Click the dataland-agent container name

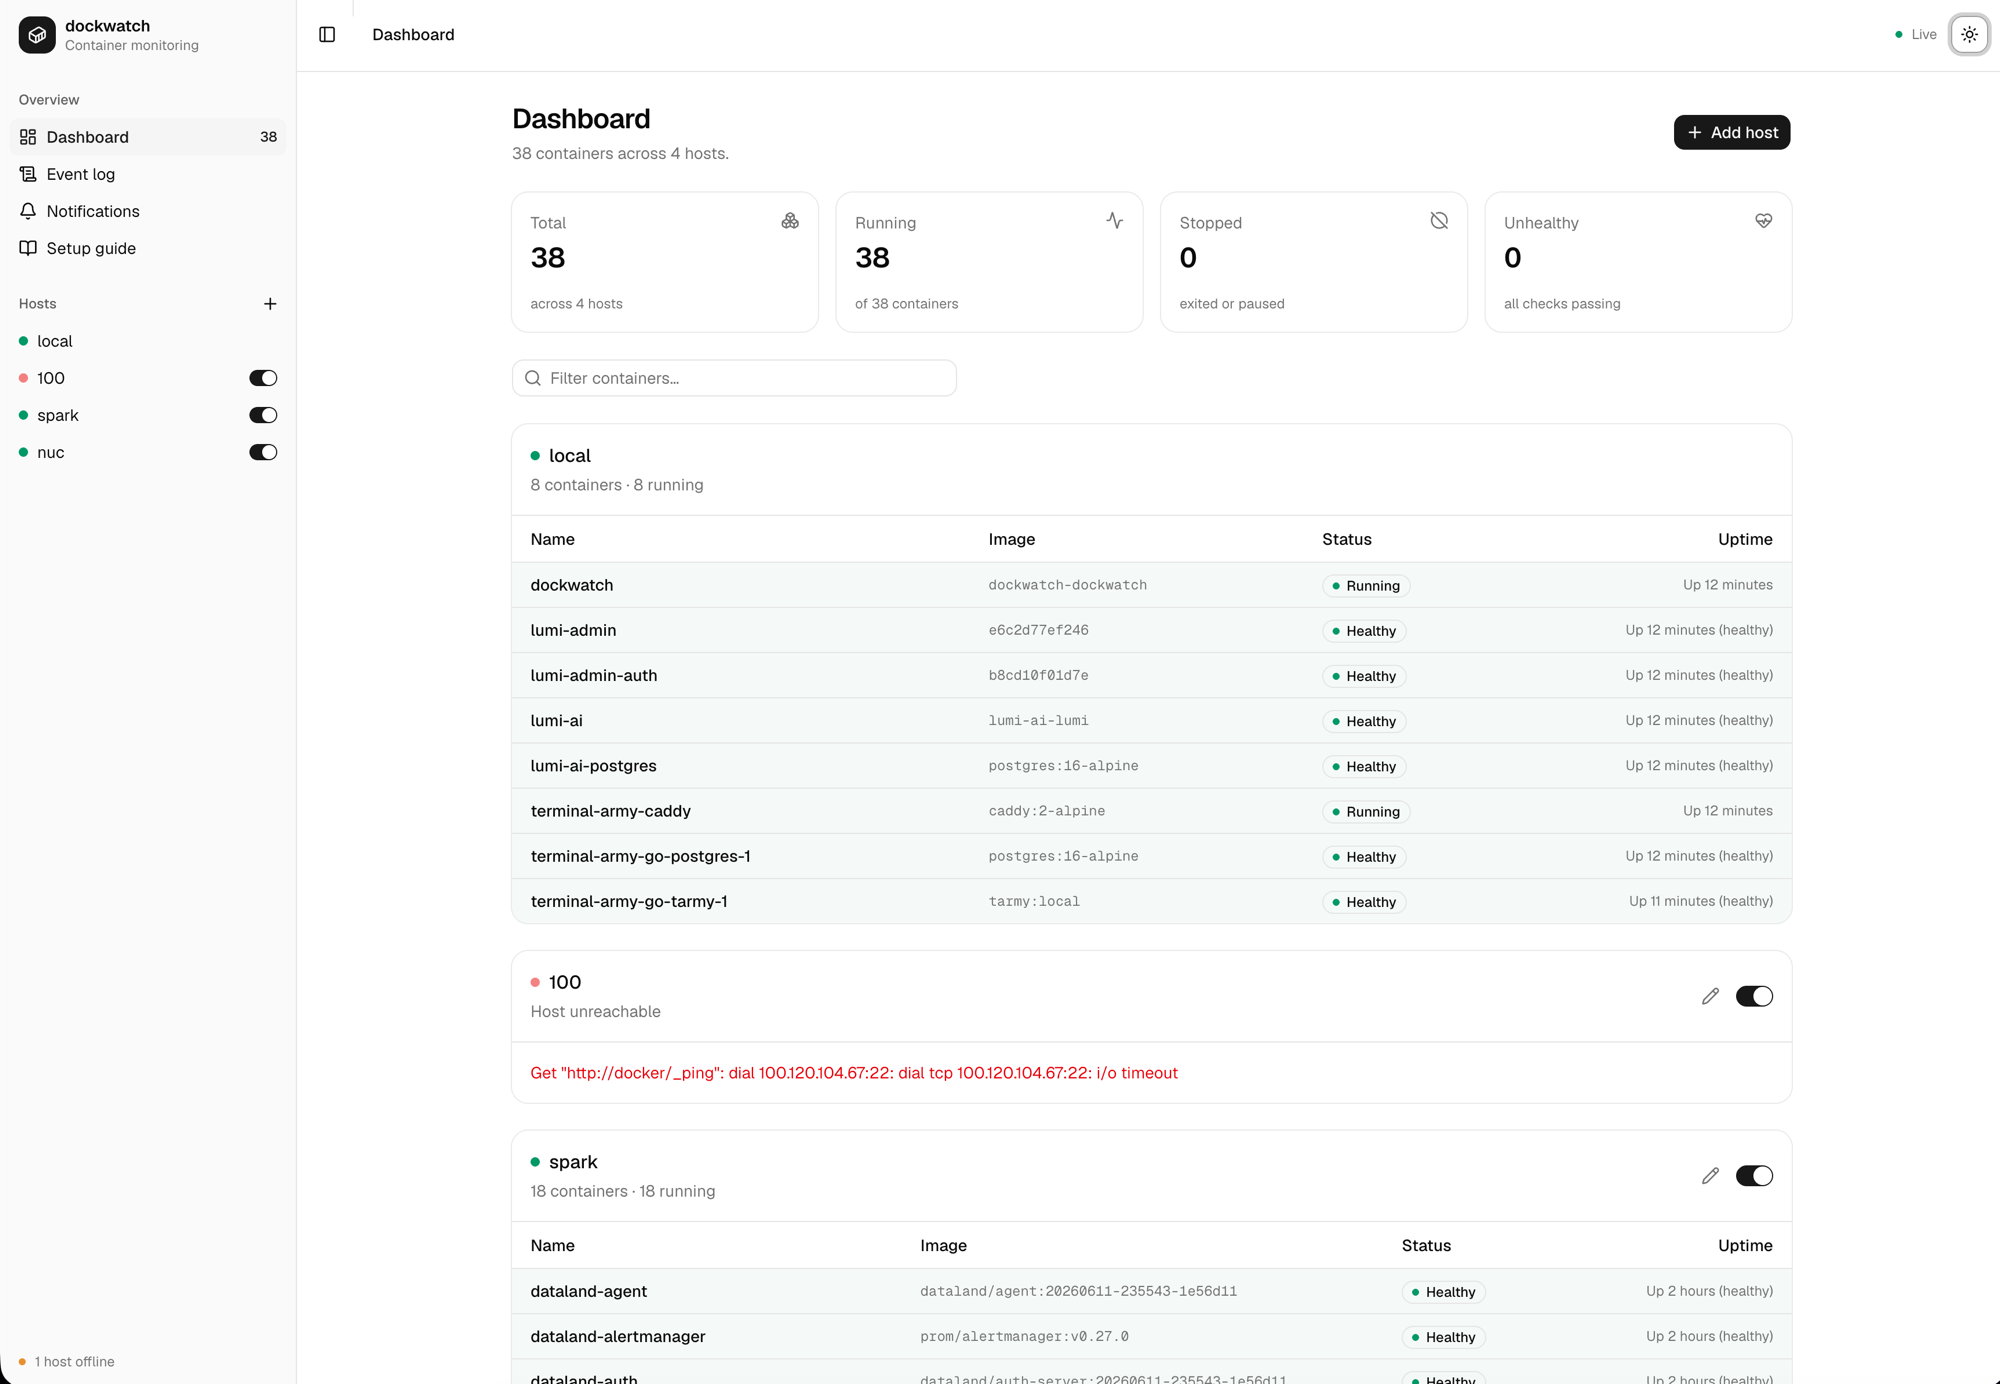click(589, 1291)
